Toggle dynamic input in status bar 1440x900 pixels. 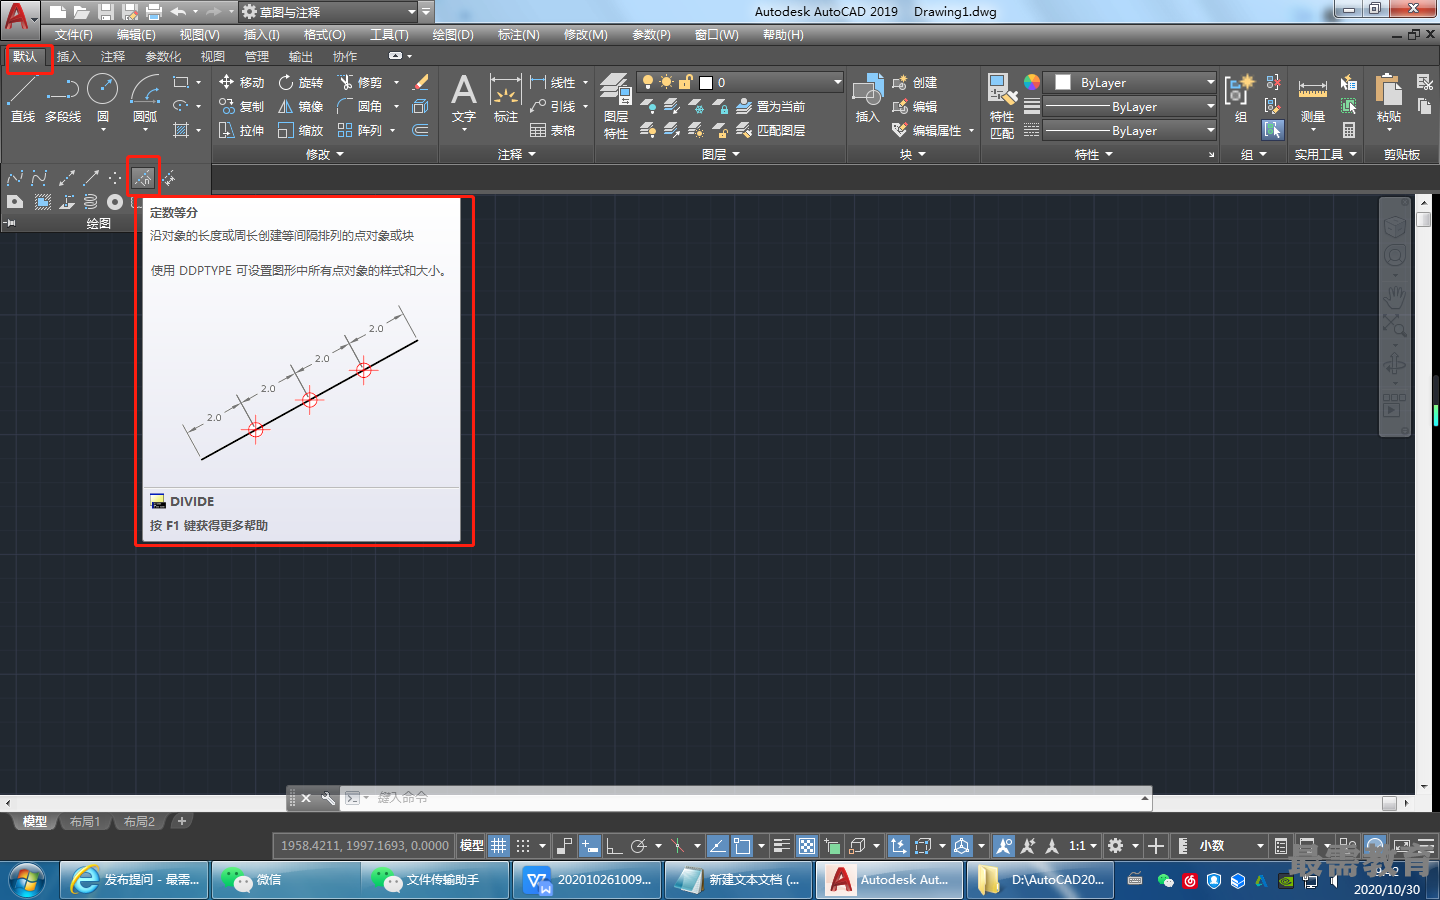point(590,846)
